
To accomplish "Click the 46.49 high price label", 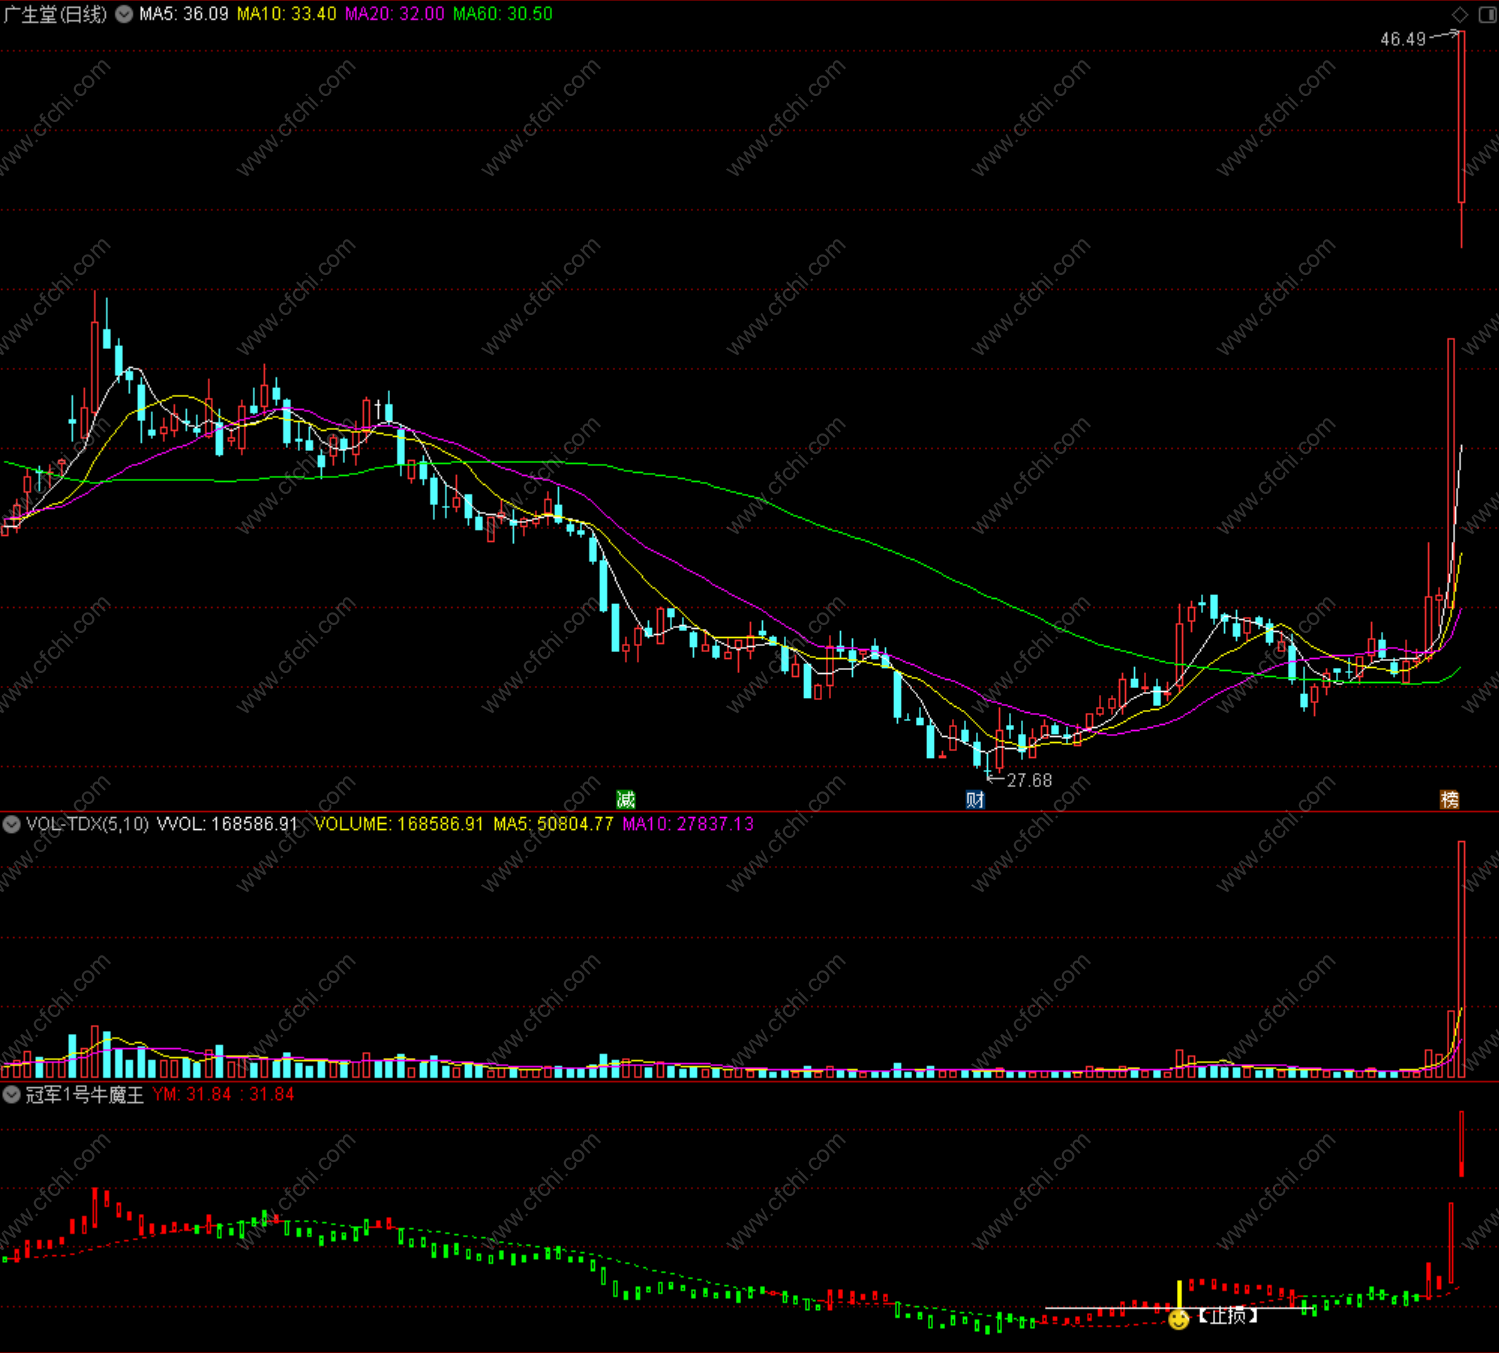I will pos(1403,40).
